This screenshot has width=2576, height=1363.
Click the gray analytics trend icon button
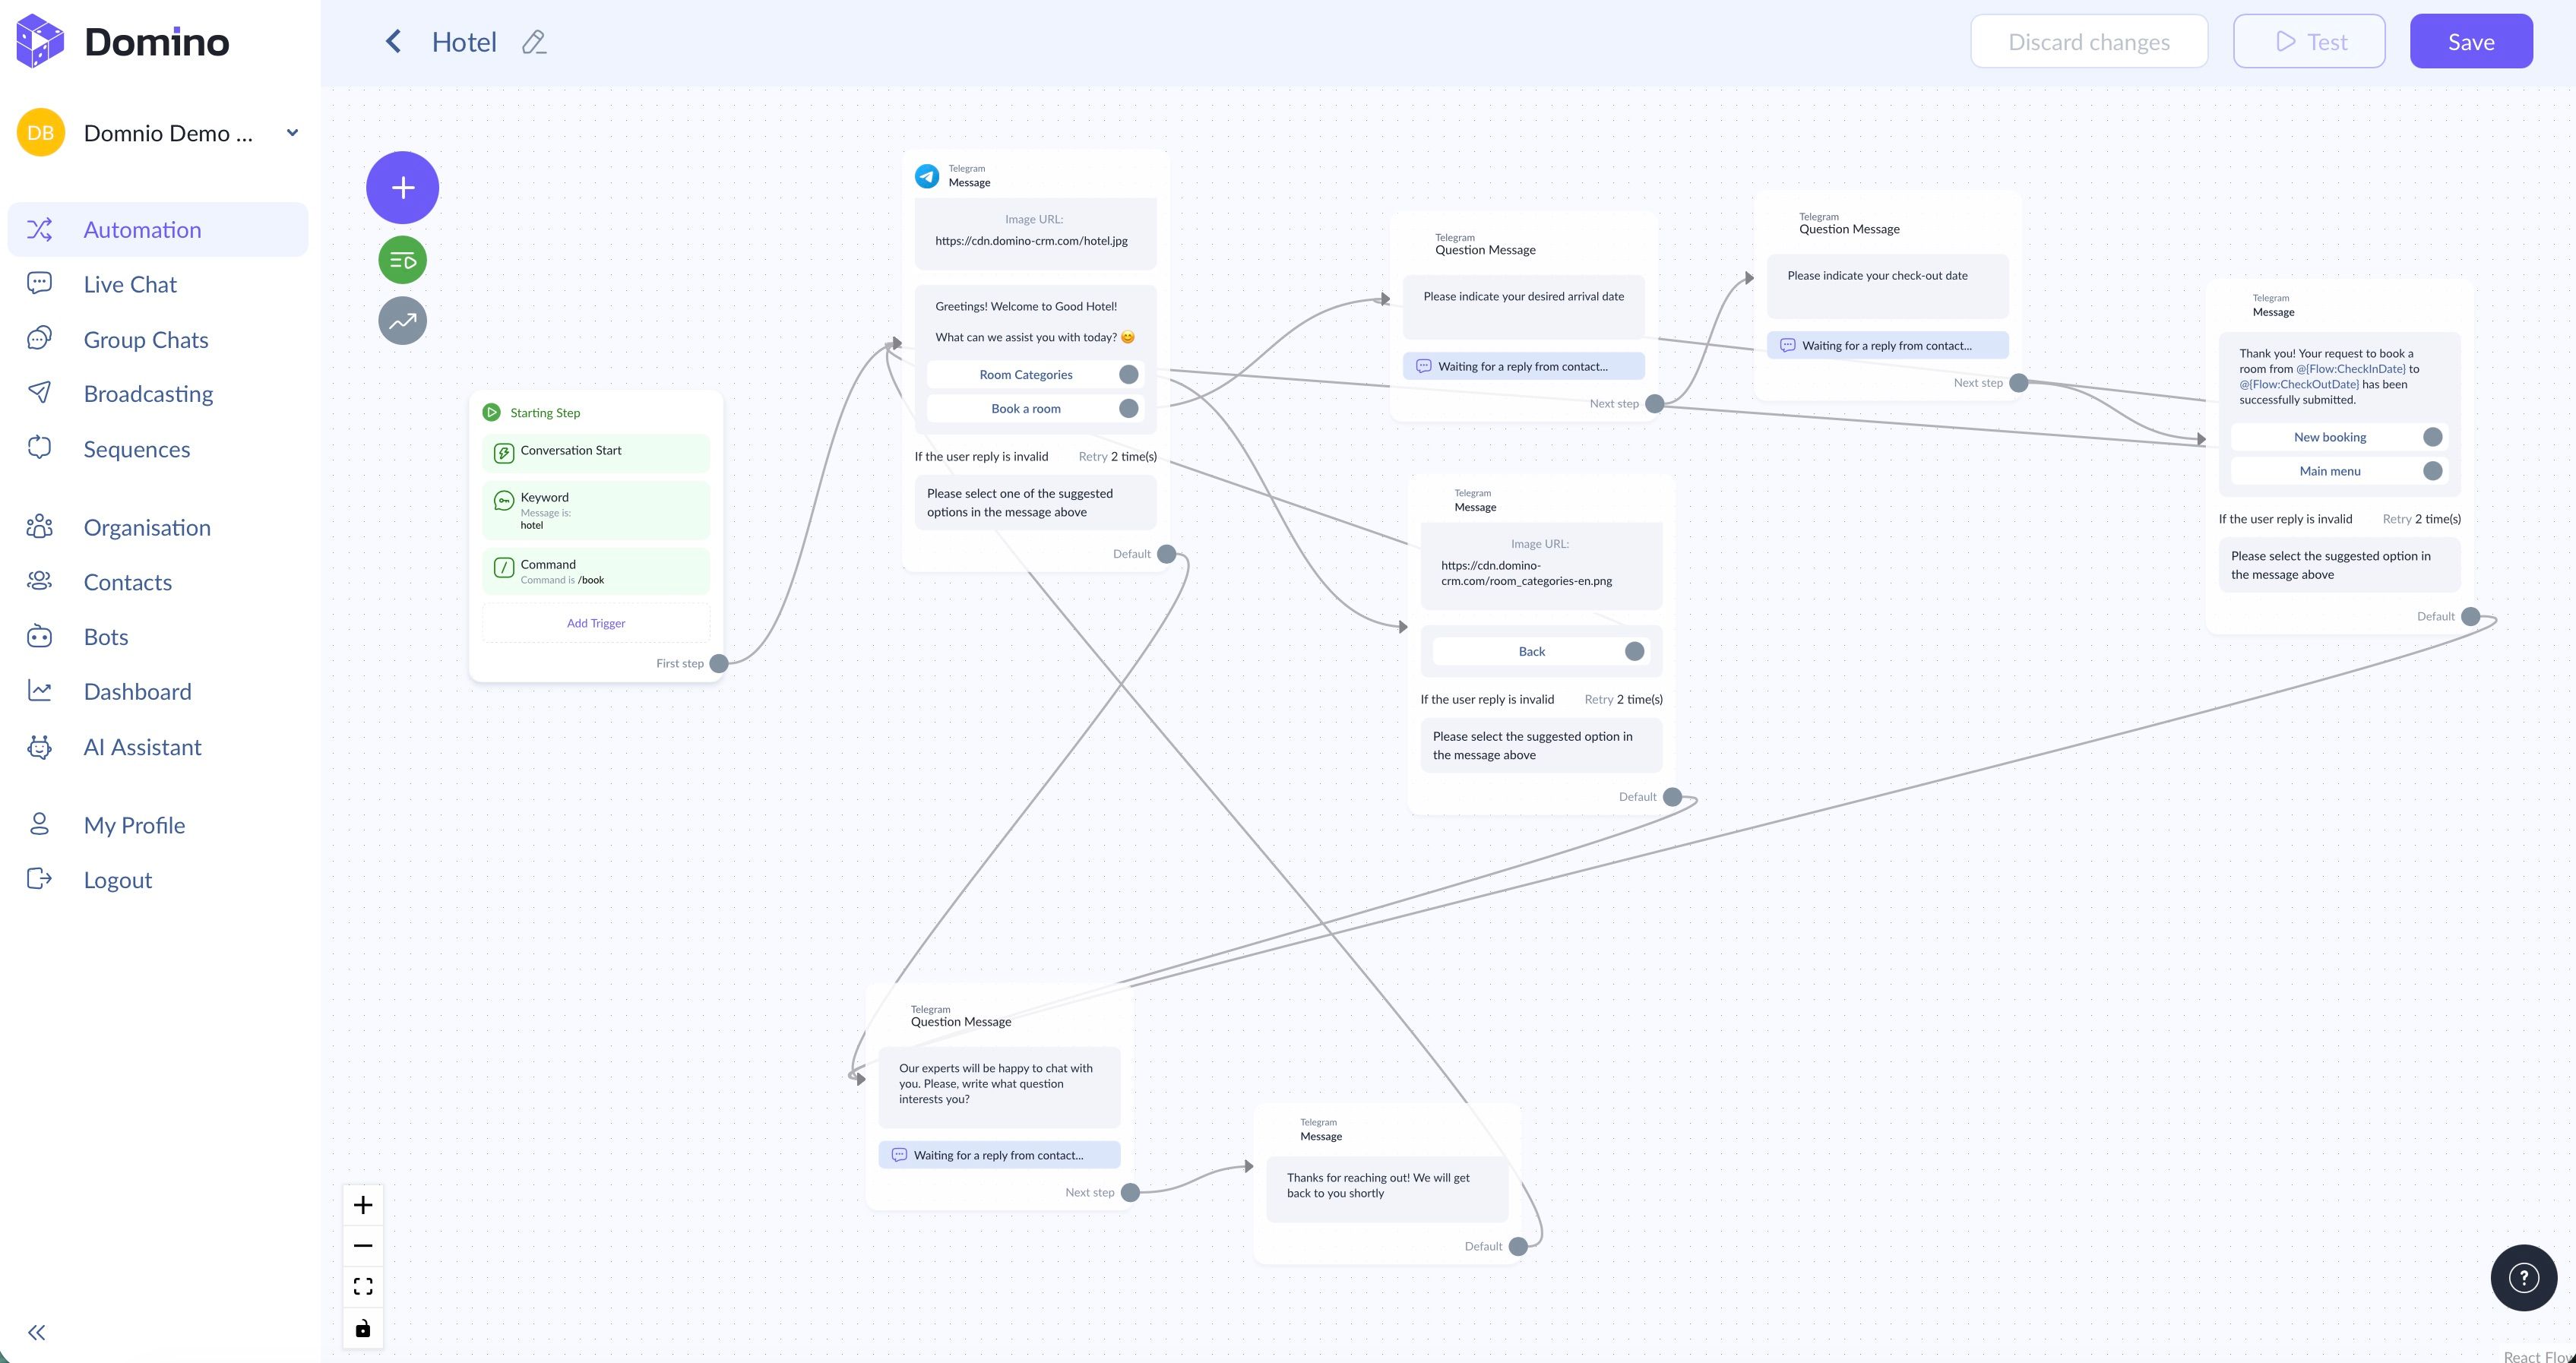click(x=402, y=321)
